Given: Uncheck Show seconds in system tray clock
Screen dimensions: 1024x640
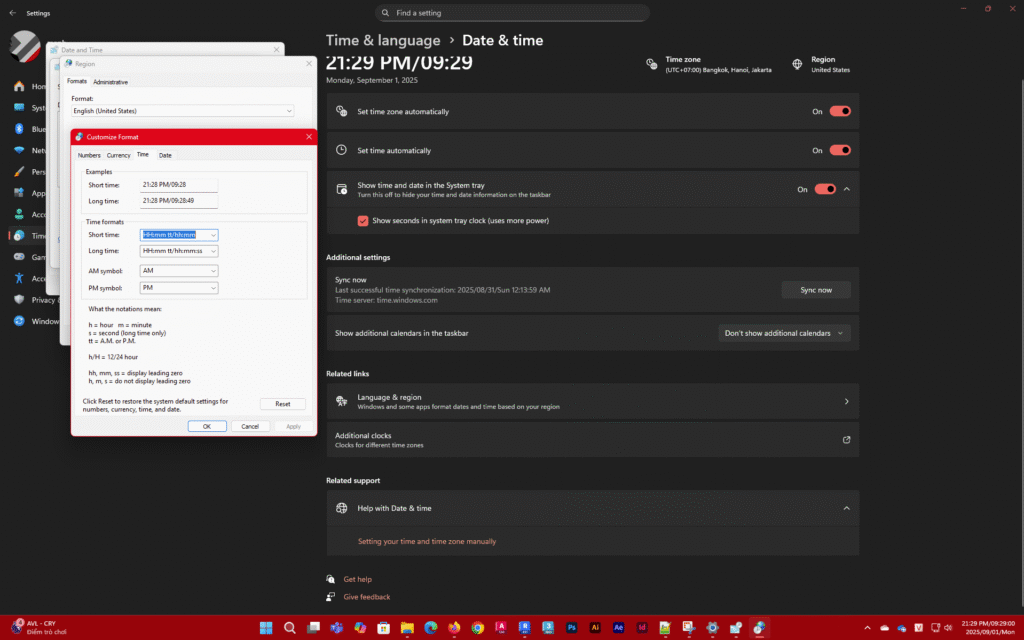Looking at the screenshot, I should click(x=363, y=220).
